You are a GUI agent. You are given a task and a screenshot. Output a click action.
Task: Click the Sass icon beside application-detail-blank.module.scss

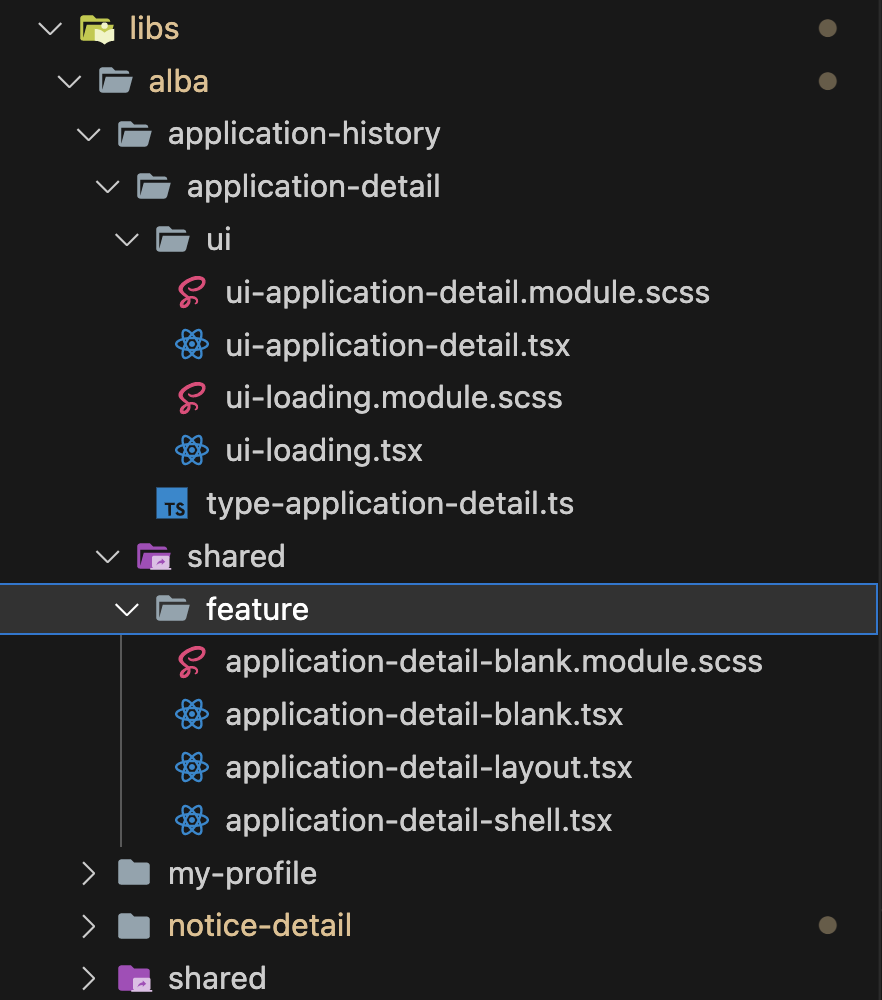(191, 662)
